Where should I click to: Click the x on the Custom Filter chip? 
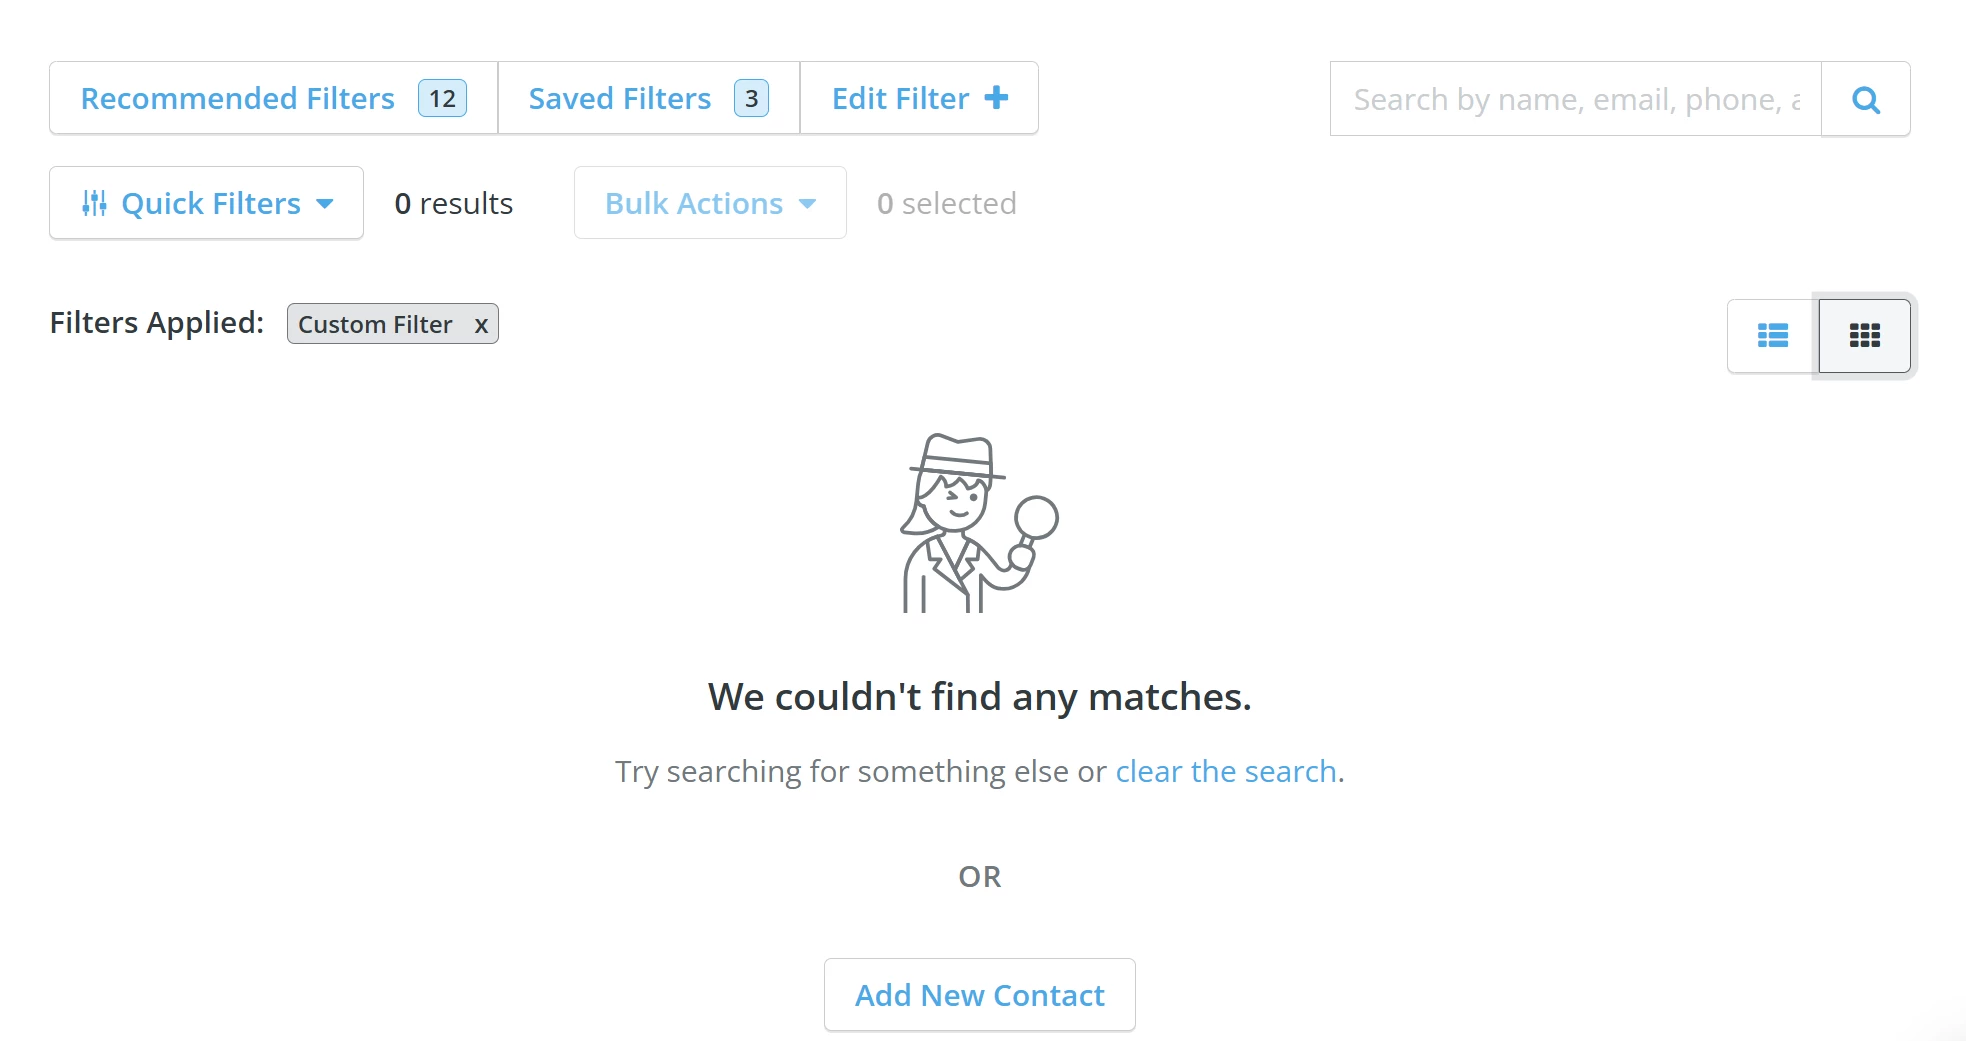tap(481, 324)
